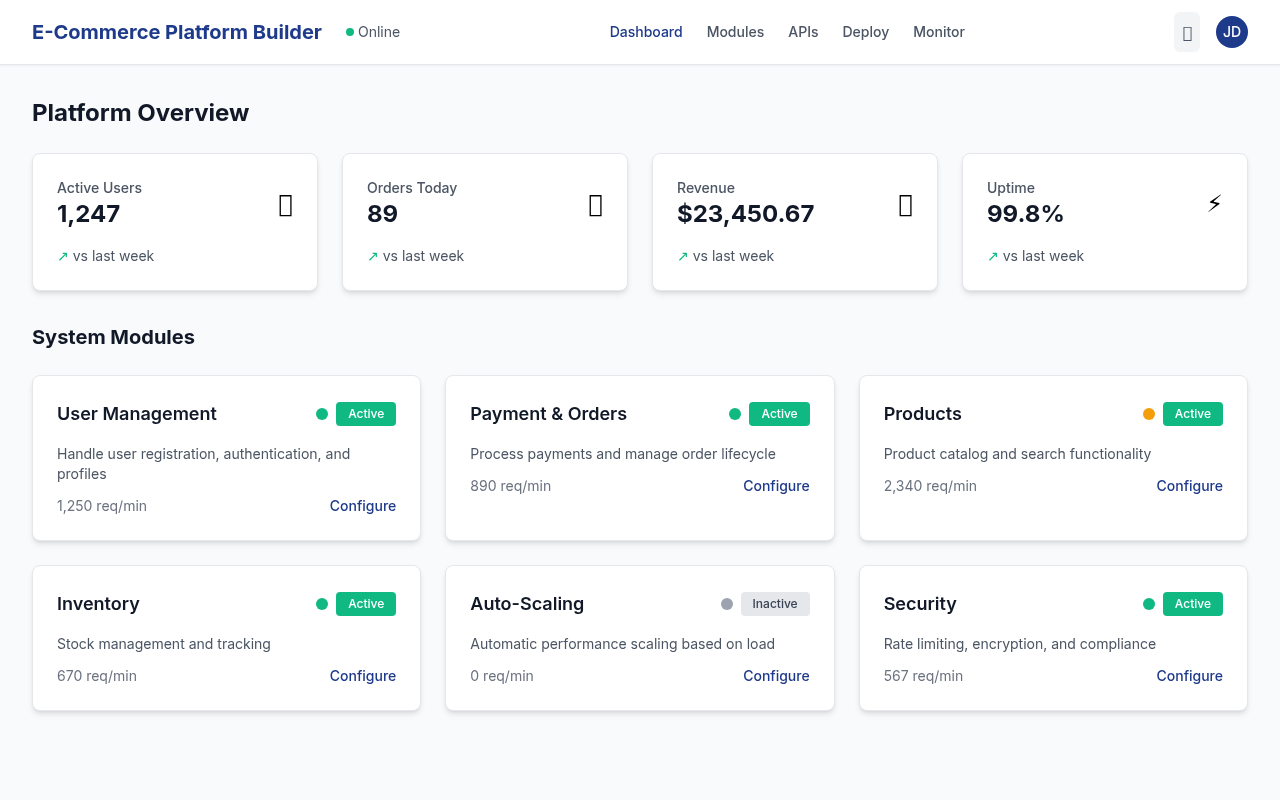The height and width of the screenshot is (800, 1280).
Task: Toggle the green status dot on User Management
Action: (322, 413)
